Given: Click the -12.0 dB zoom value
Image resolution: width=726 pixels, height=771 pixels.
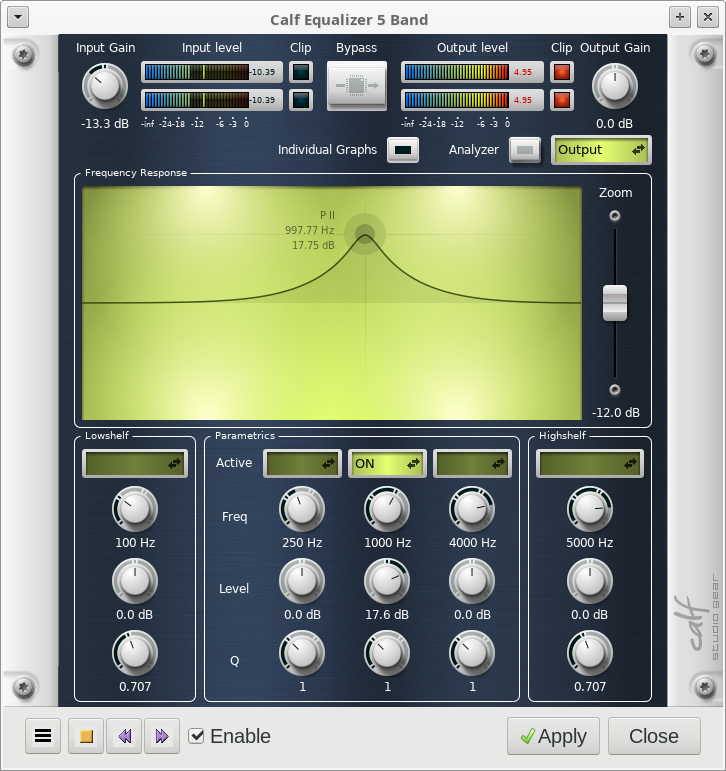Looking at the screenshot, I should [615, 413].
